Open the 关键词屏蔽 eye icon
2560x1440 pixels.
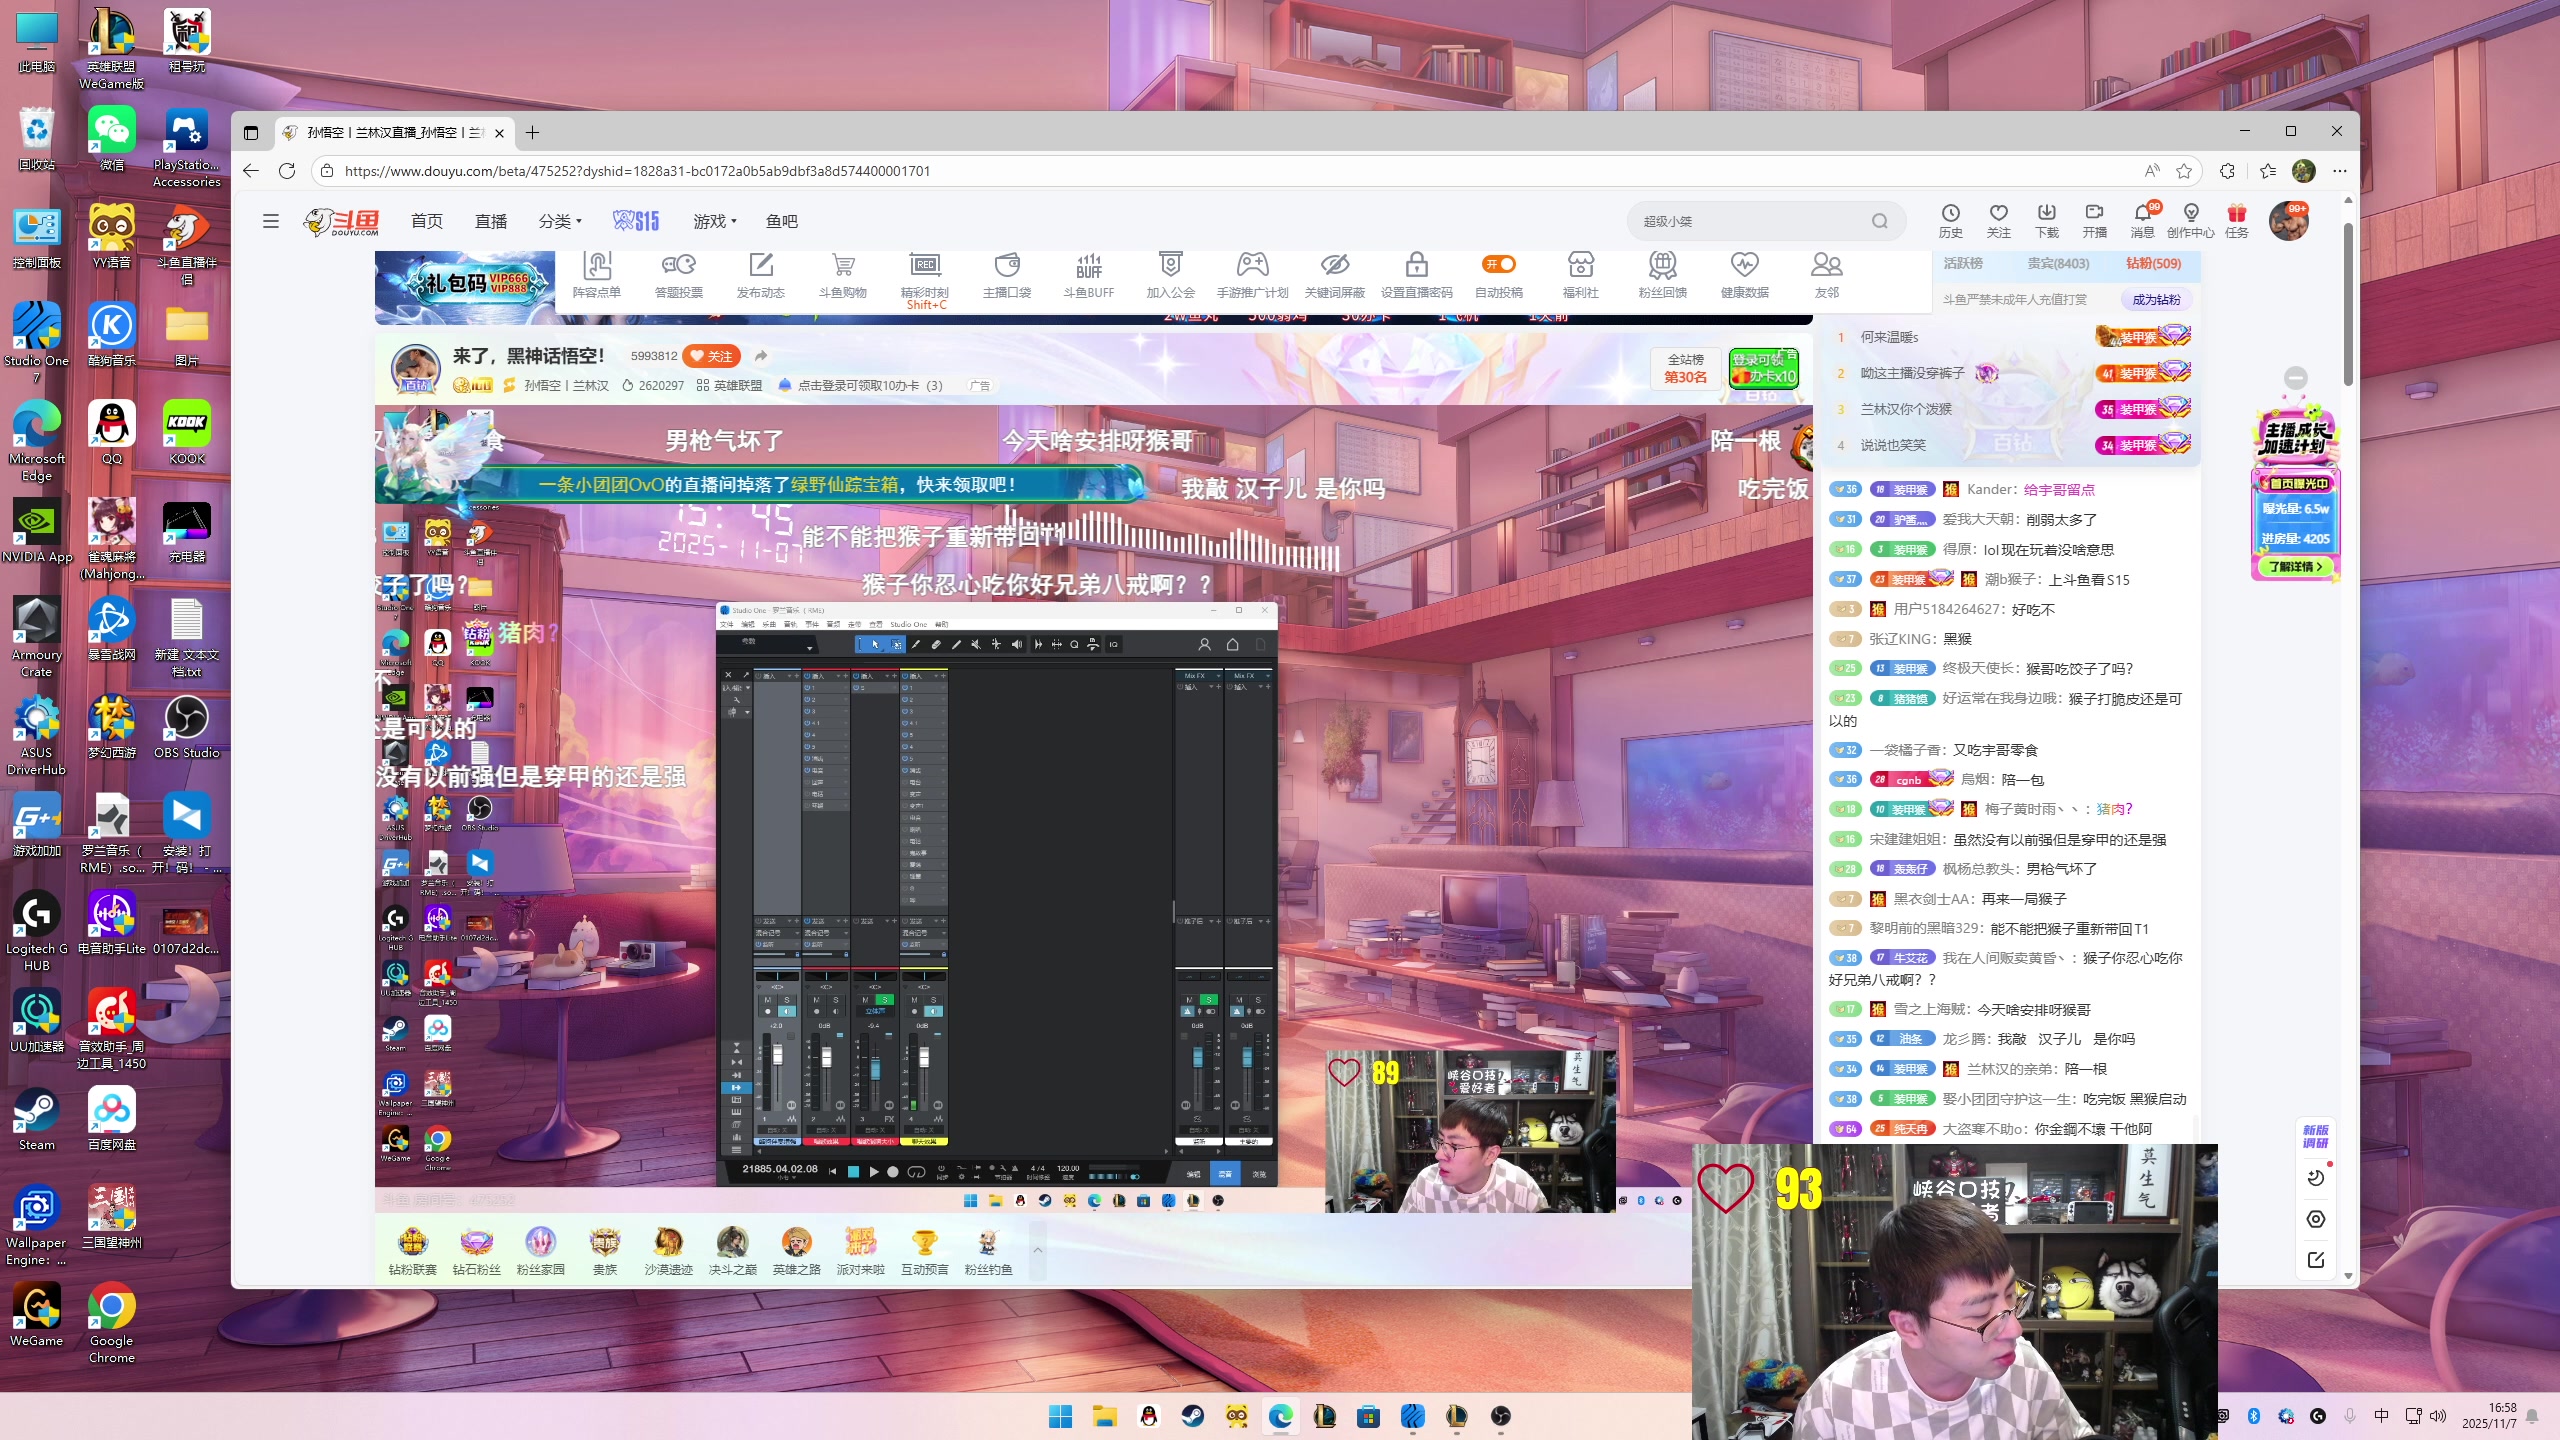1334,266
